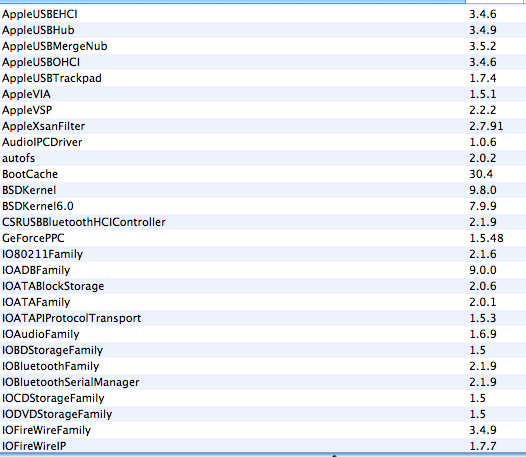526x457 pixels.
Task: Click version 1.5.48 of GeForcePPC
Action: (486, 238)
